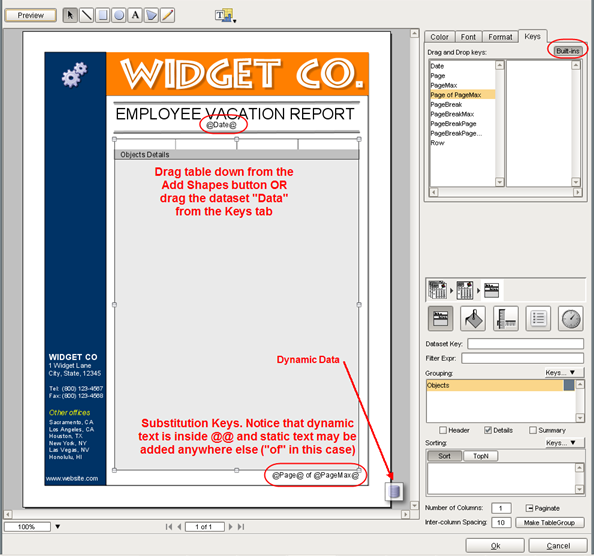
Task: Select the Pencil drawing tool
Action: tap(167, 15)
